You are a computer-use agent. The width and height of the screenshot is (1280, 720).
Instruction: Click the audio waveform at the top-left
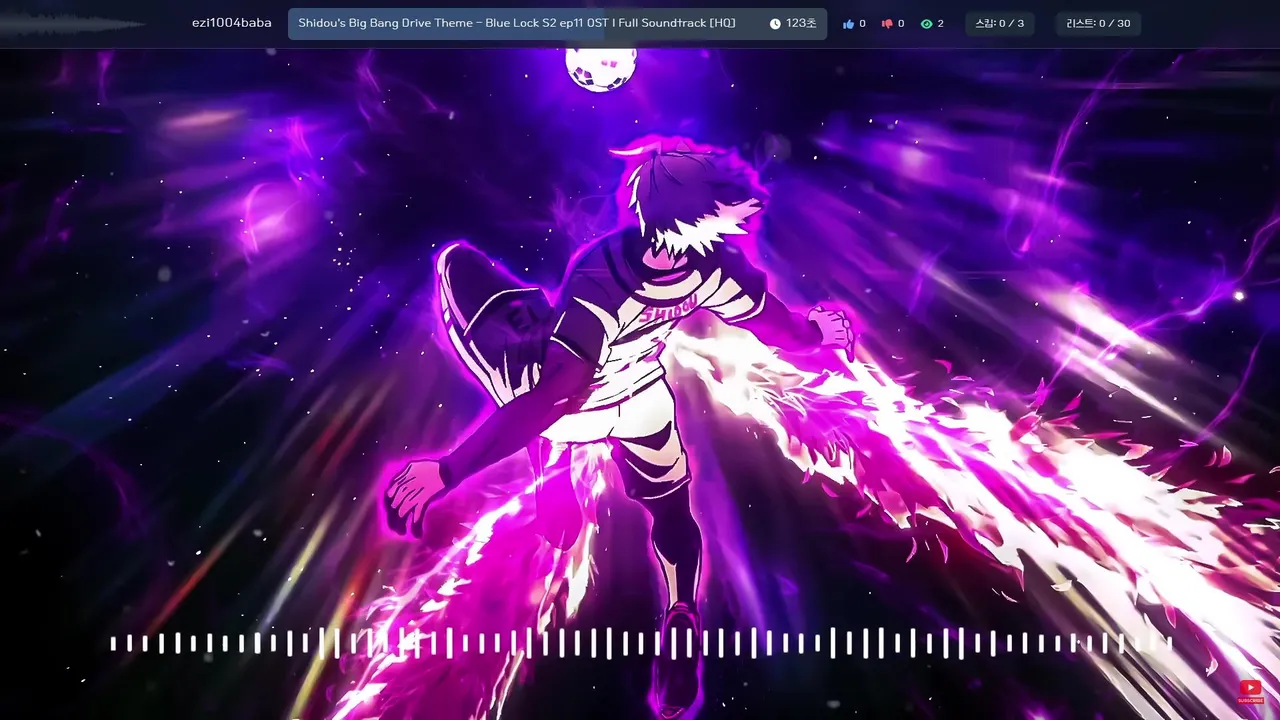75,24
